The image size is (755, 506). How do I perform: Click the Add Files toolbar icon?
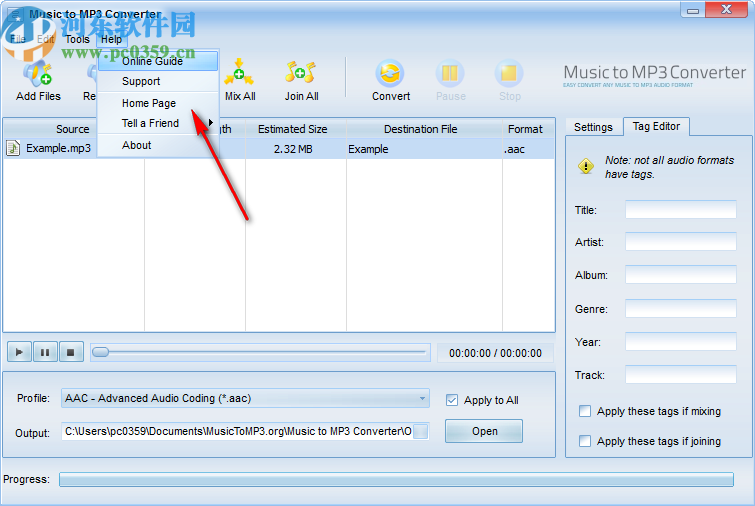coord(38,74)
